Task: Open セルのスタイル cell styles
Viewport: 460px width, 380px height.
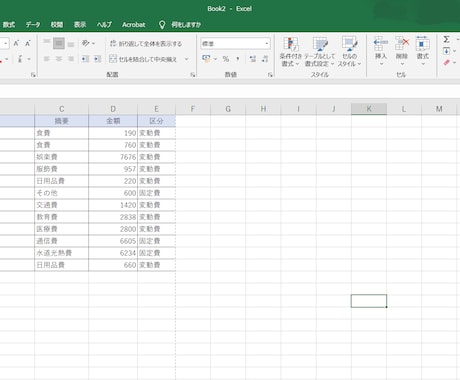Action: coord(349,52)
